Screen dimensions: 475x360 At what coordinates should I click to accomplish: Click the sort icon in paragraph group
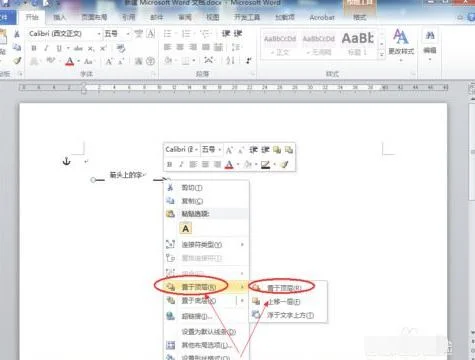(x=230, y=61)
